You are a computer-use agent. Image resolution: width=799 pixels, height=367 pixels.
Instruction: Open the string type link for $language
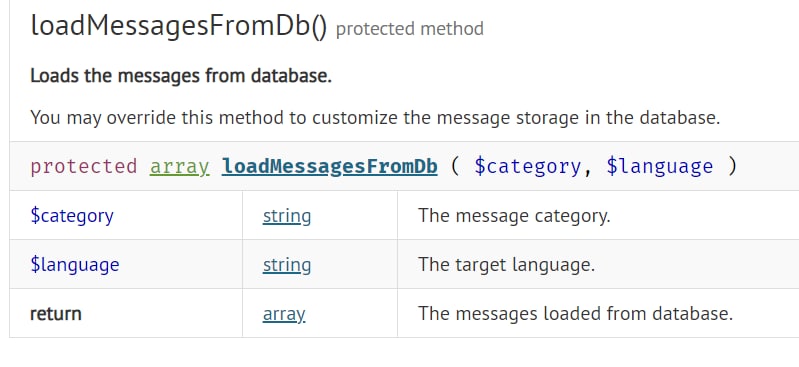pos(287,265)
